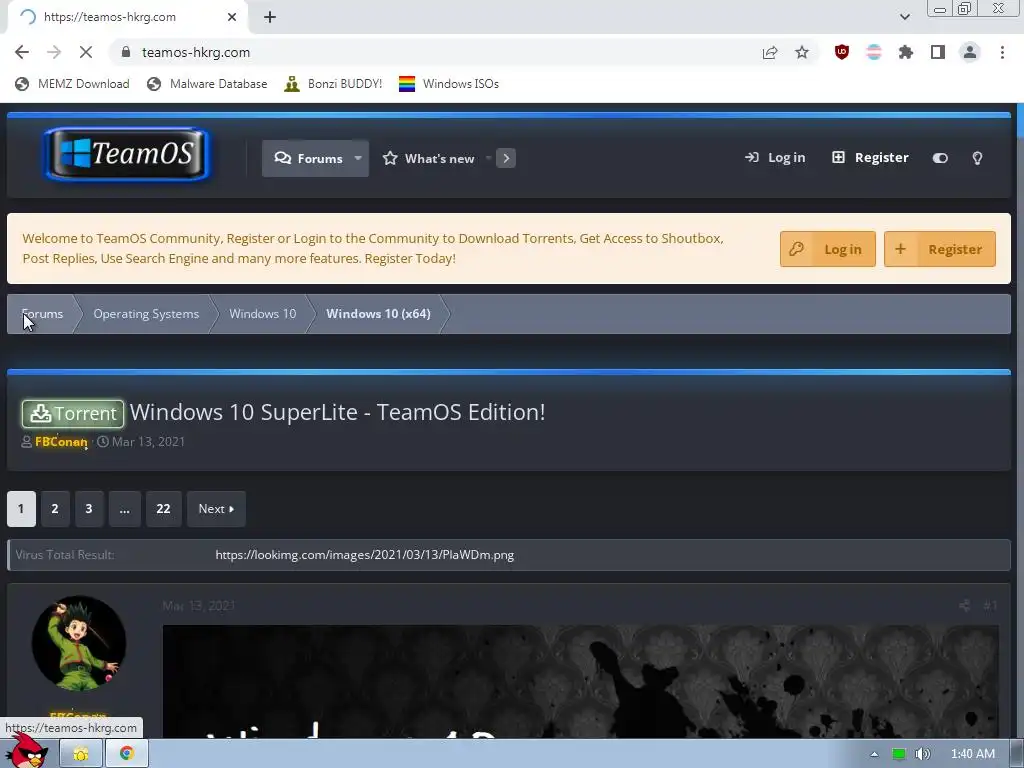Go to page 22

pyautogui.click(x=163, y=509)
